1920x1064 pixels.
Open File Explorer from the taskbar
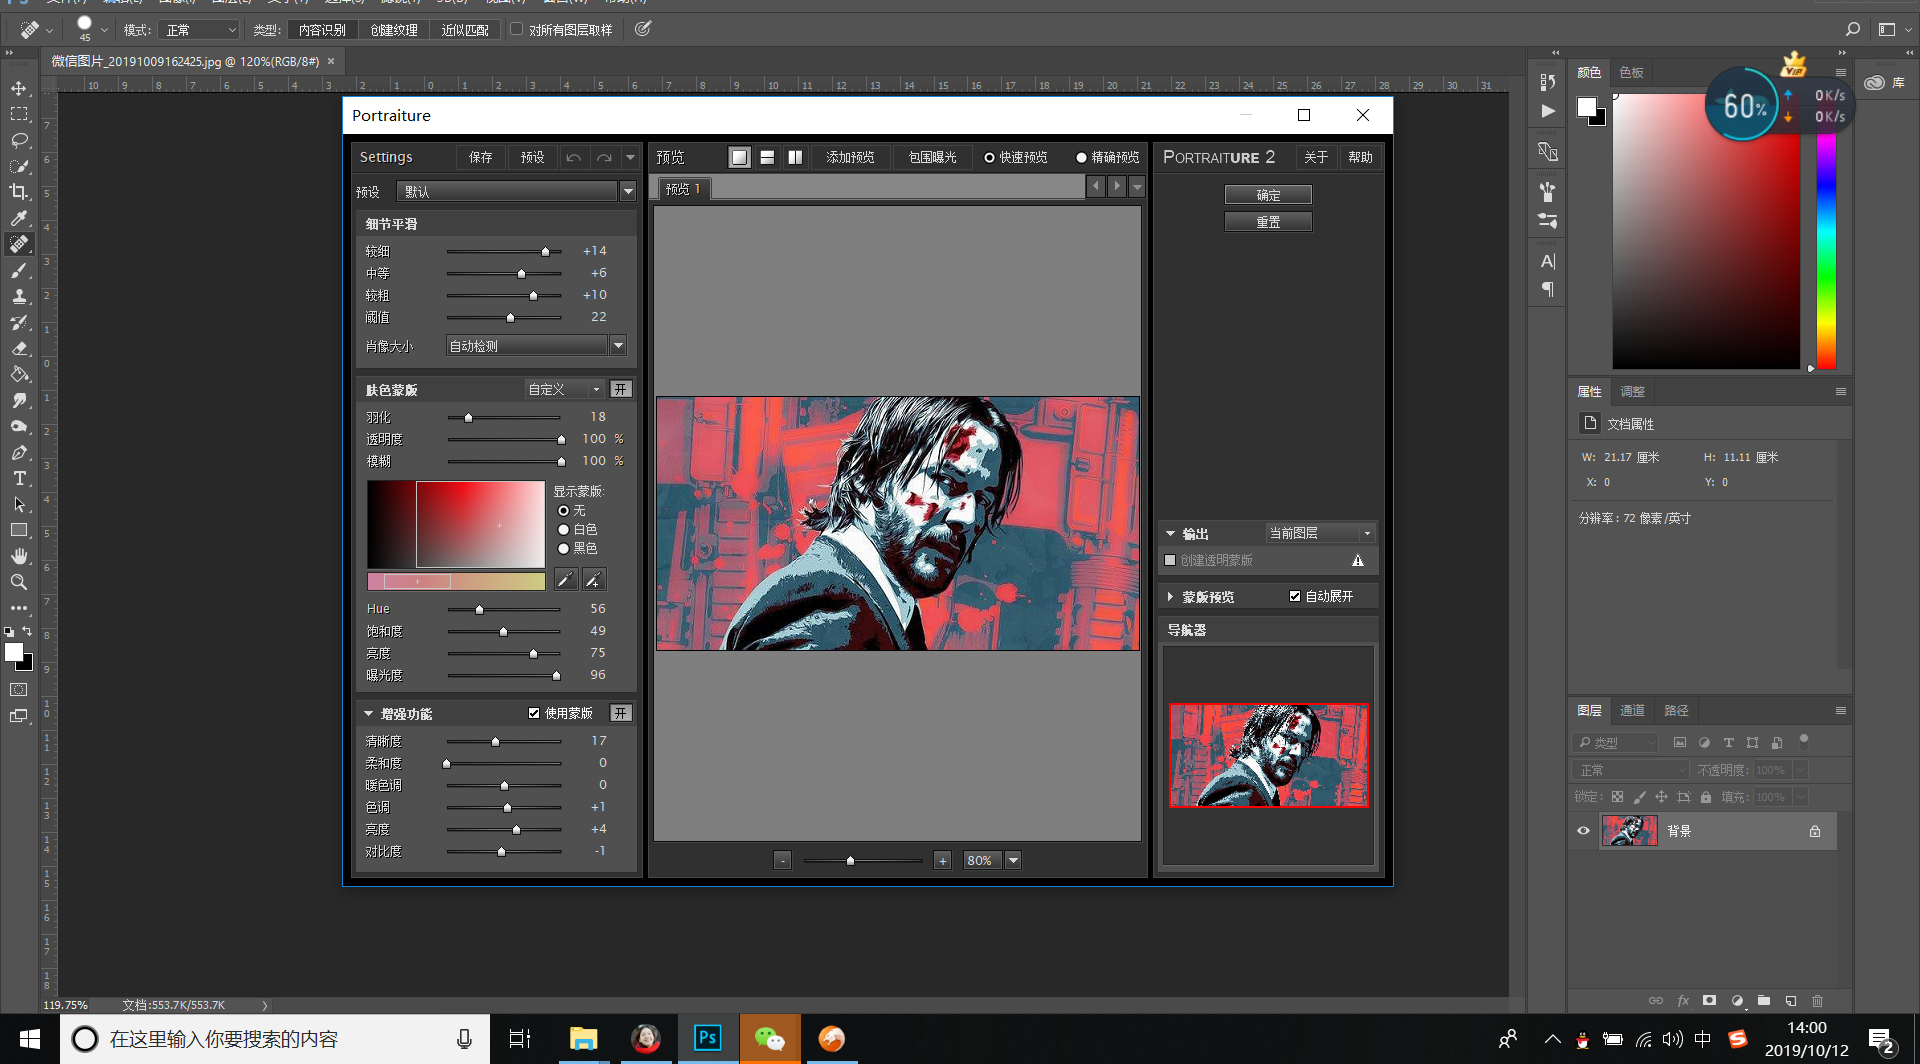(583, 1039)
